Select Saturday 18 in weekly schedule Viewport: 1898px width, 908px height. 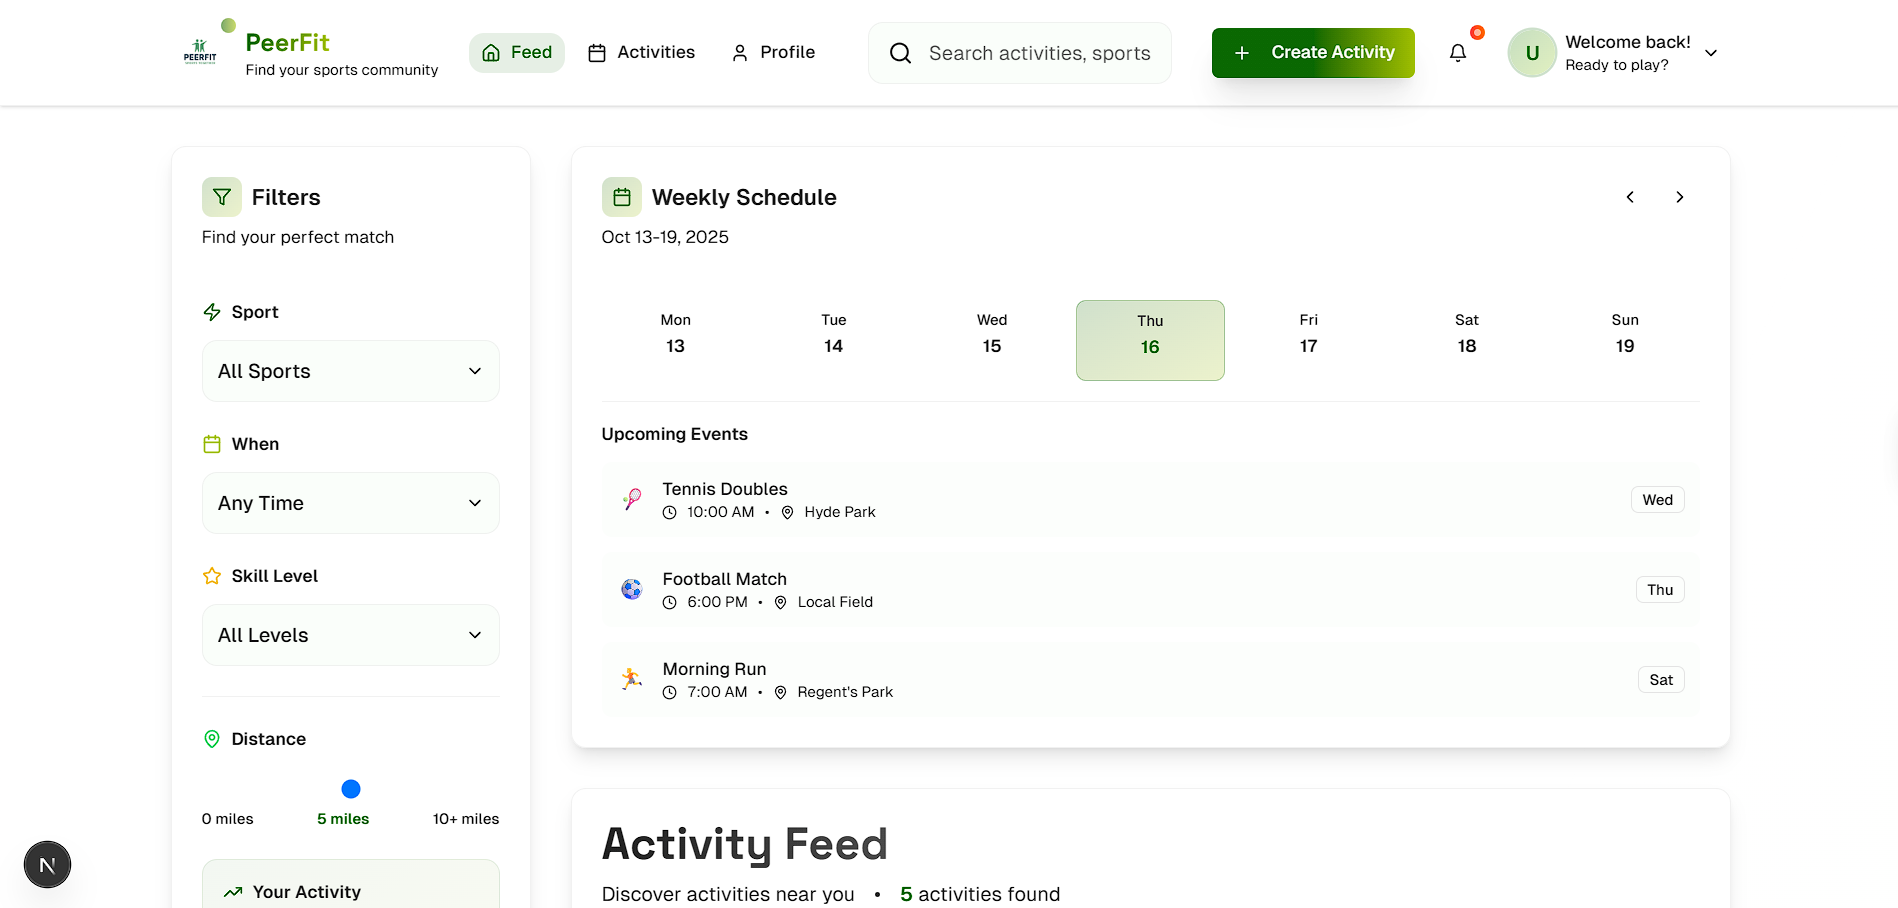click(1466, 334)
